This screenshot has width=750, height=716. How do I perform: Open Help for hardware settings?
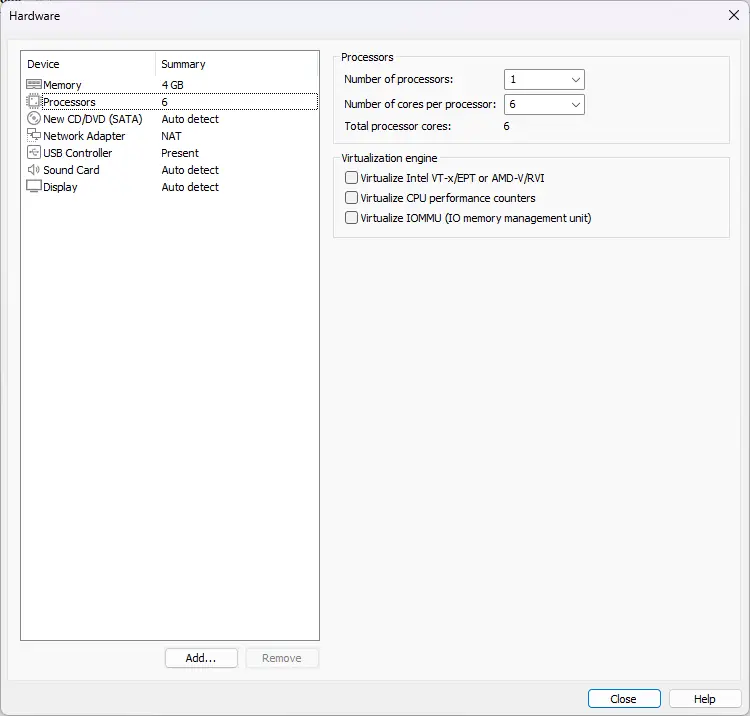(705, 699)
